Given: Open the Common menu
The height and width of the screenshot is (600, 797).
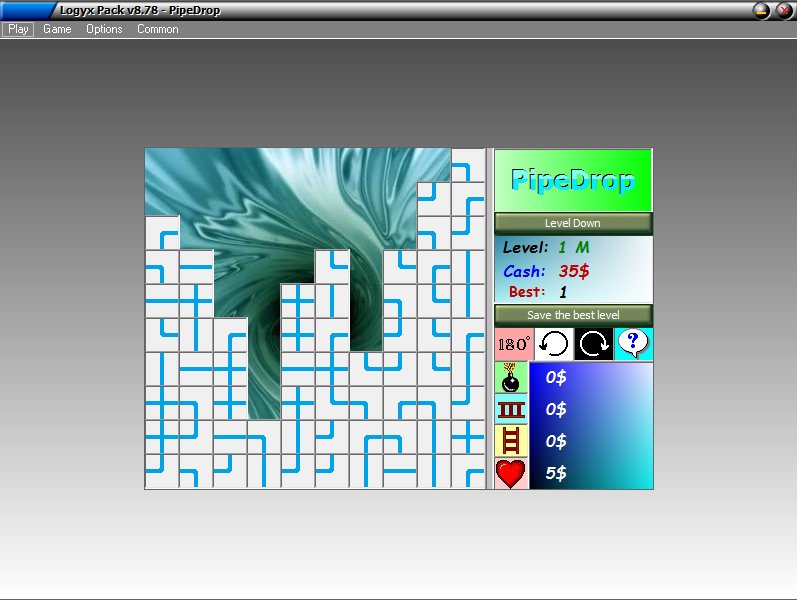Looking at the screenshot, I should 158,29.
